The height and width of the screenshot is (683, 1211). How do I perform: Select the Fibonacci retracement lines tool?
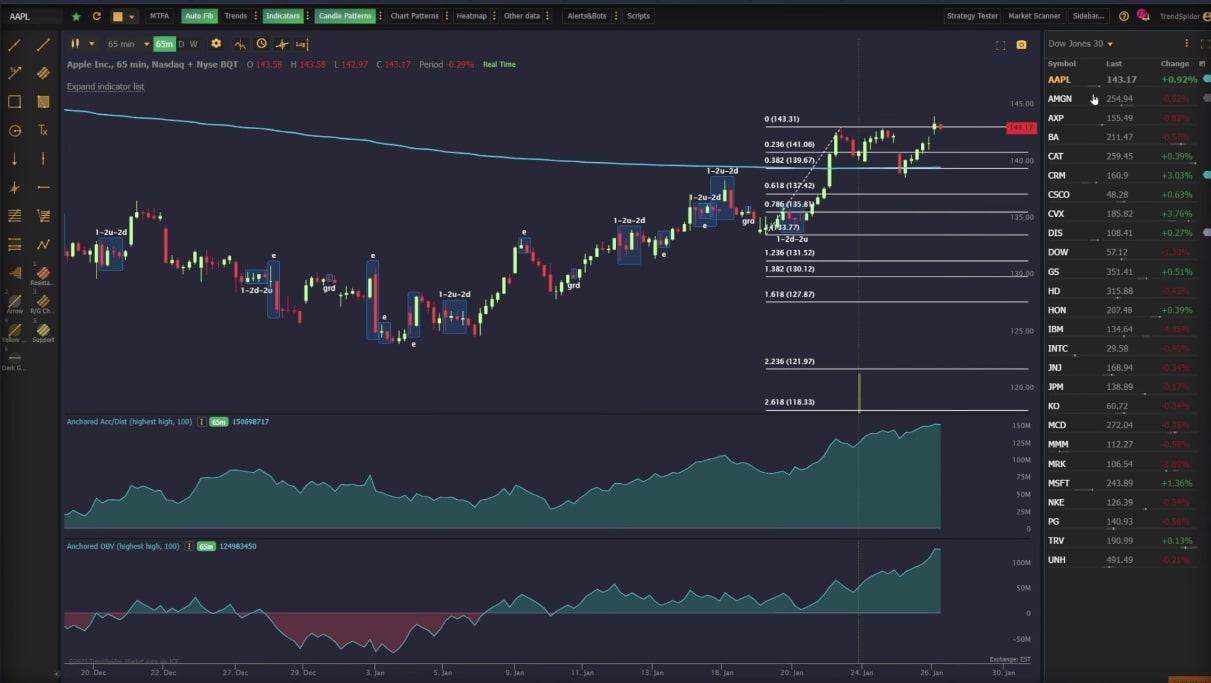pyautogui.click(x=15, y=215)
